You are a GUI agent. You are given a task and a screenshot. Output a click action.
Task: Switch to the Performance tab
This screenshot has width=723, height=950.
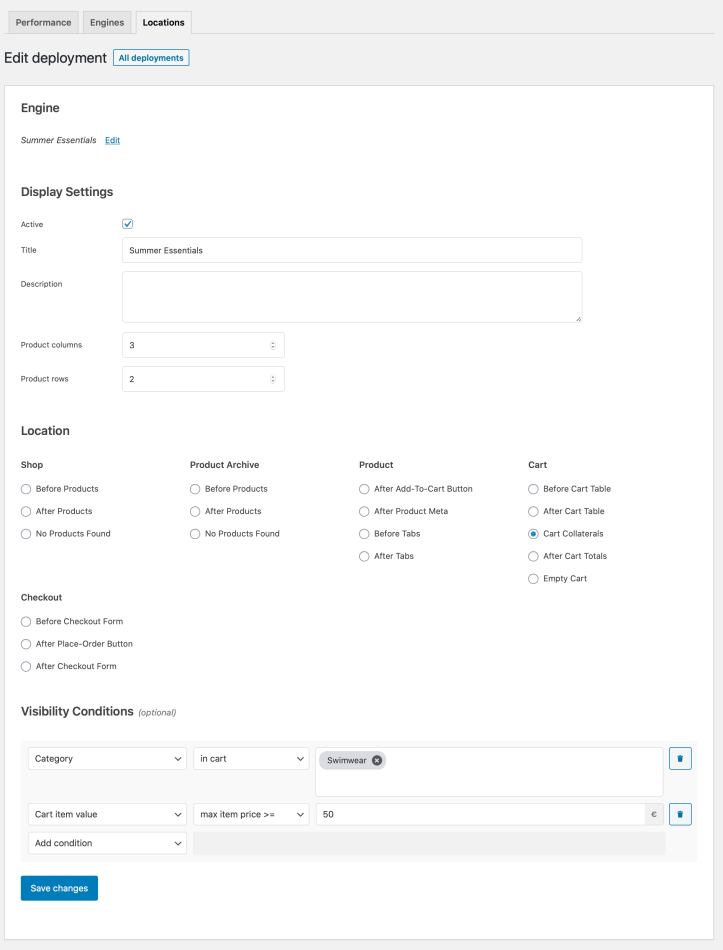coord(44,22)
